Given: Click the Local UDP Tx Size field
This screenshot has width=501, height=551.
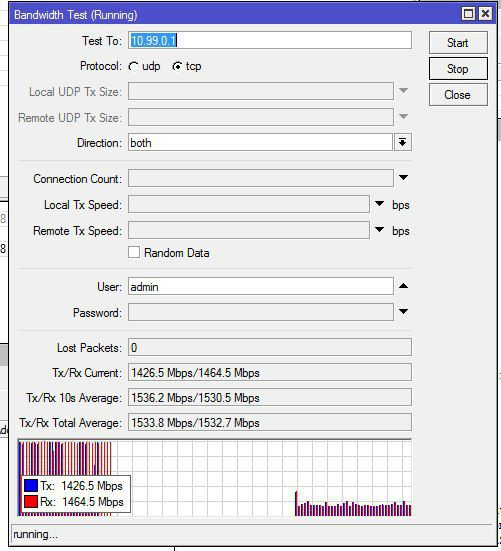Looking at the screenshot, I should (261, 91).
